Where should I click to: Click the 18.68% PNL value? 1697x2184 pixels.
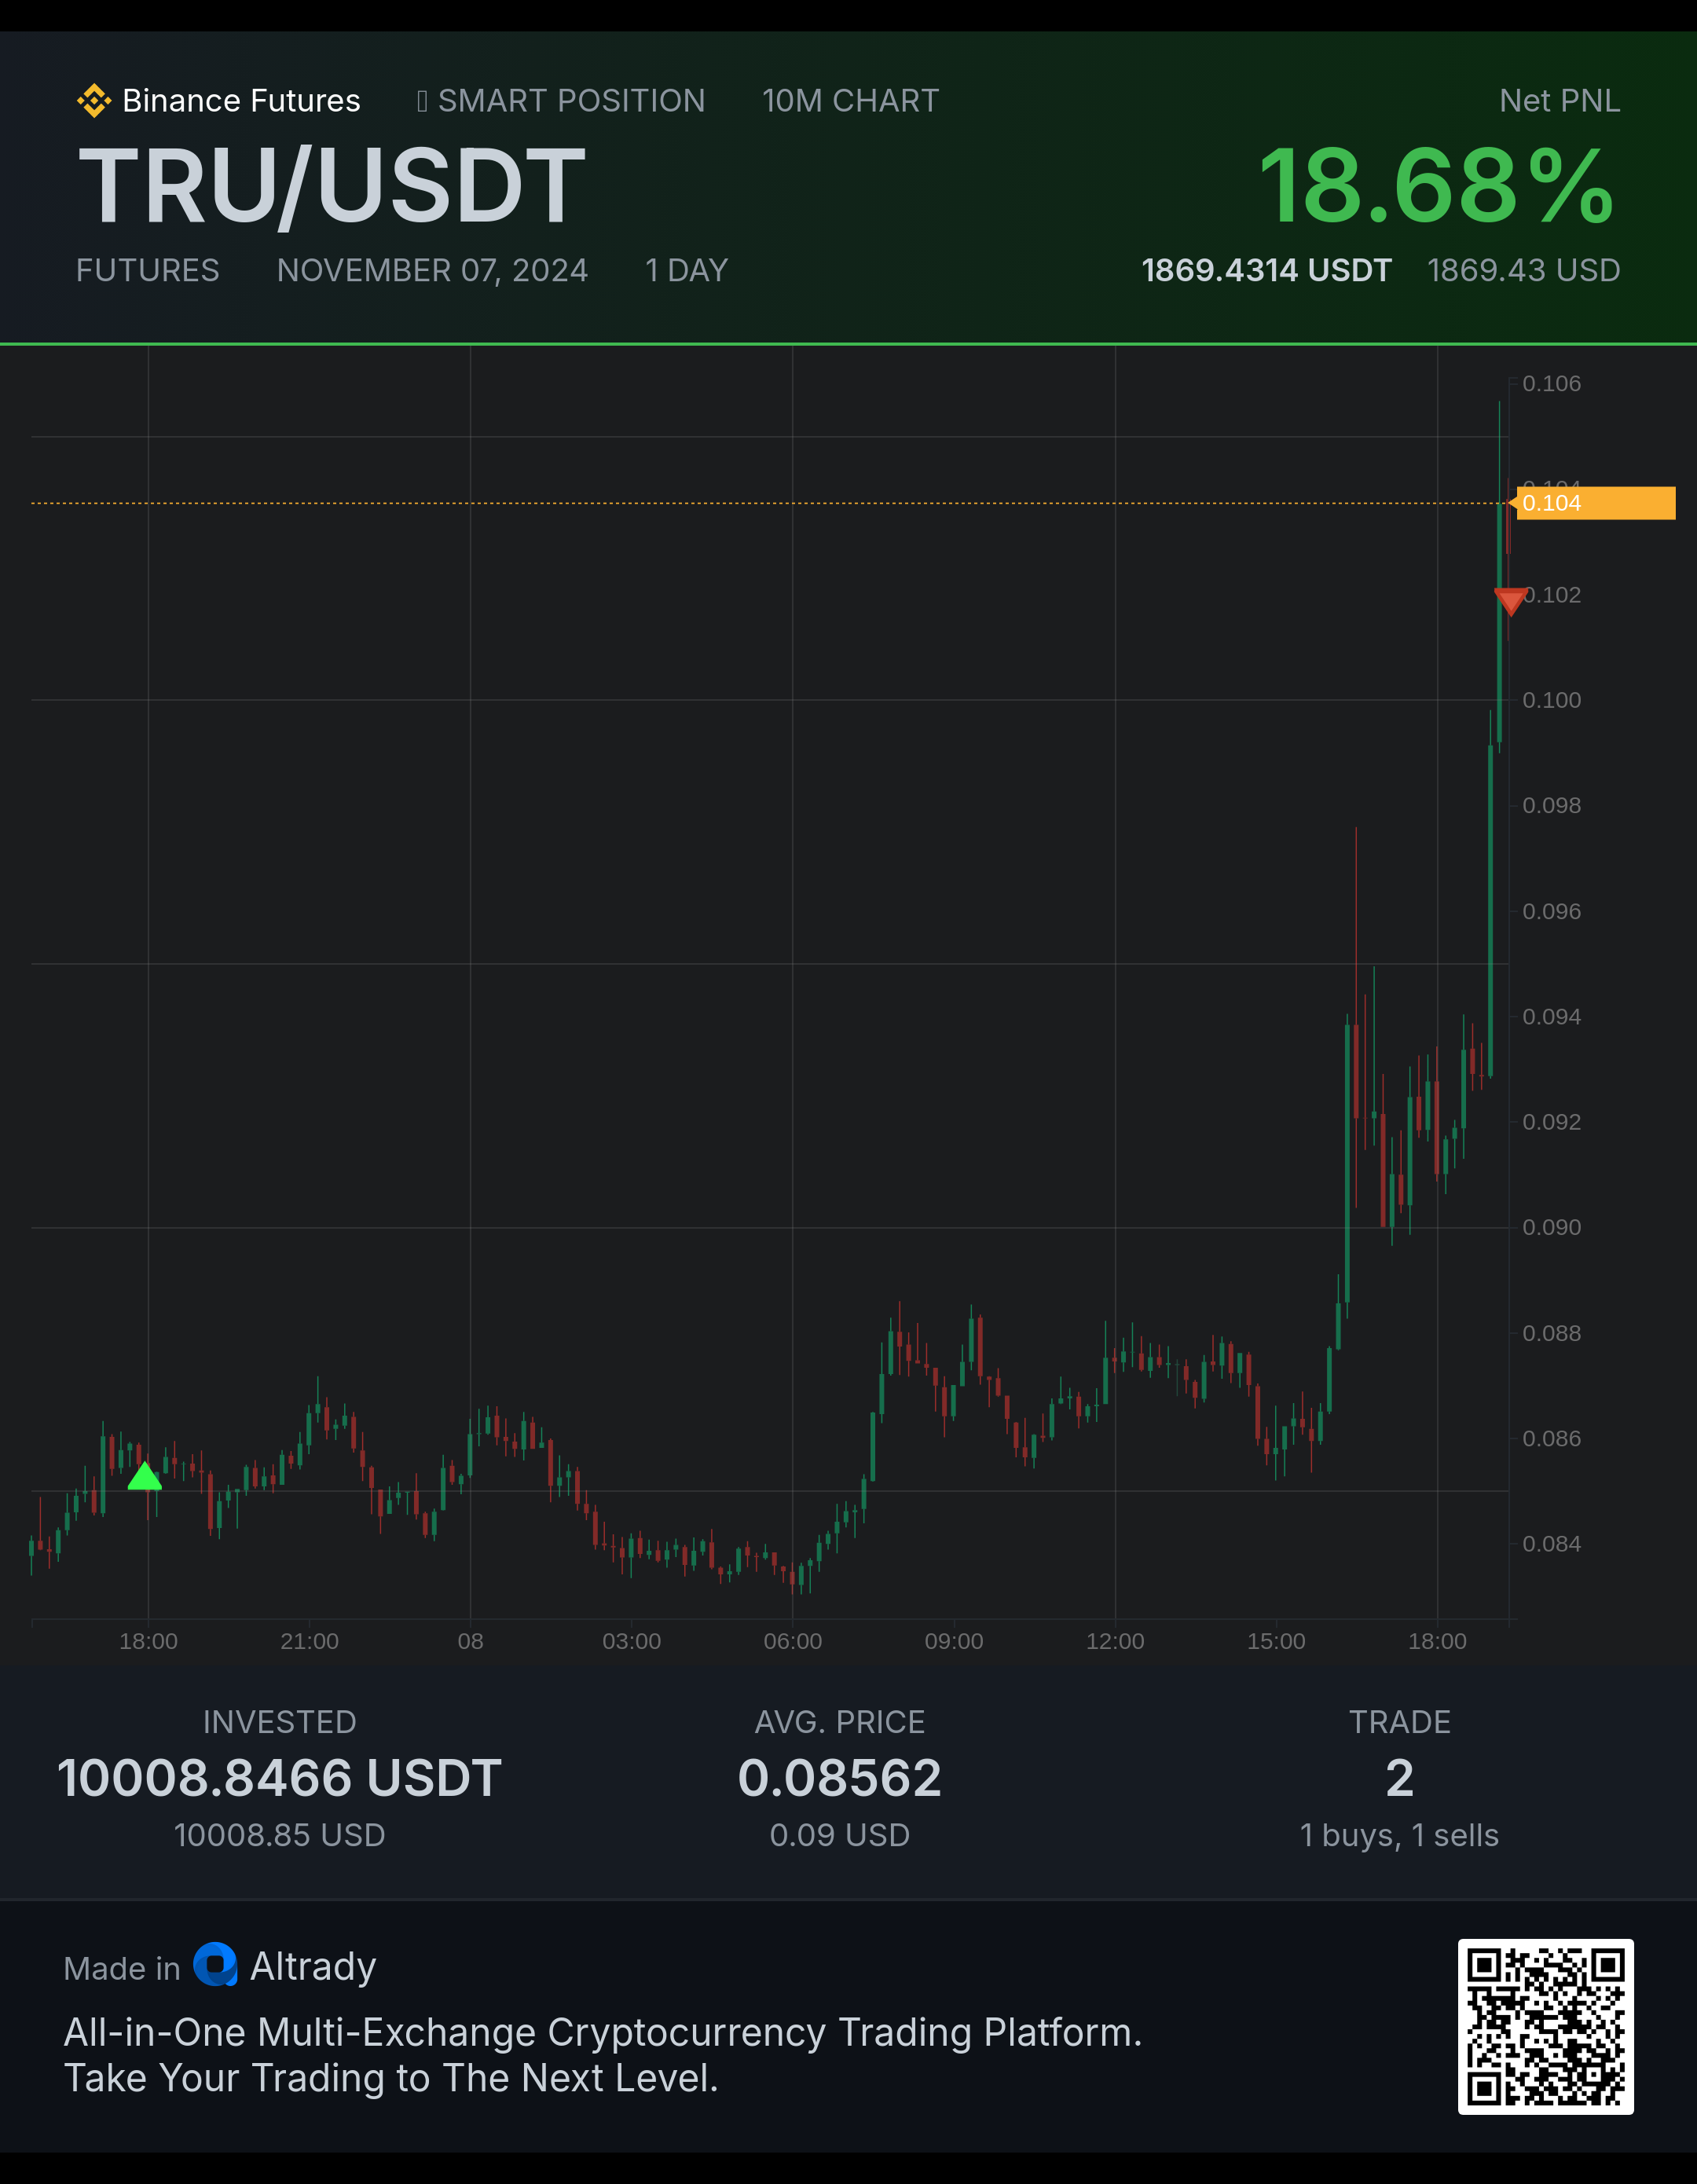click(x=1437, y=186)
